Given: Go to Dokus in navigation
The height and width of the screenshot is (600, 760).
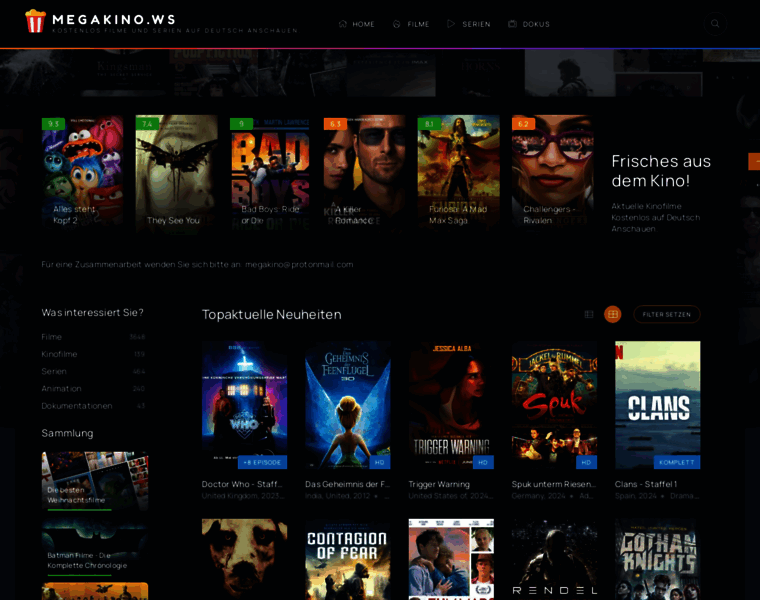Looking at the screenshot, I should click(x=536, y=24).
